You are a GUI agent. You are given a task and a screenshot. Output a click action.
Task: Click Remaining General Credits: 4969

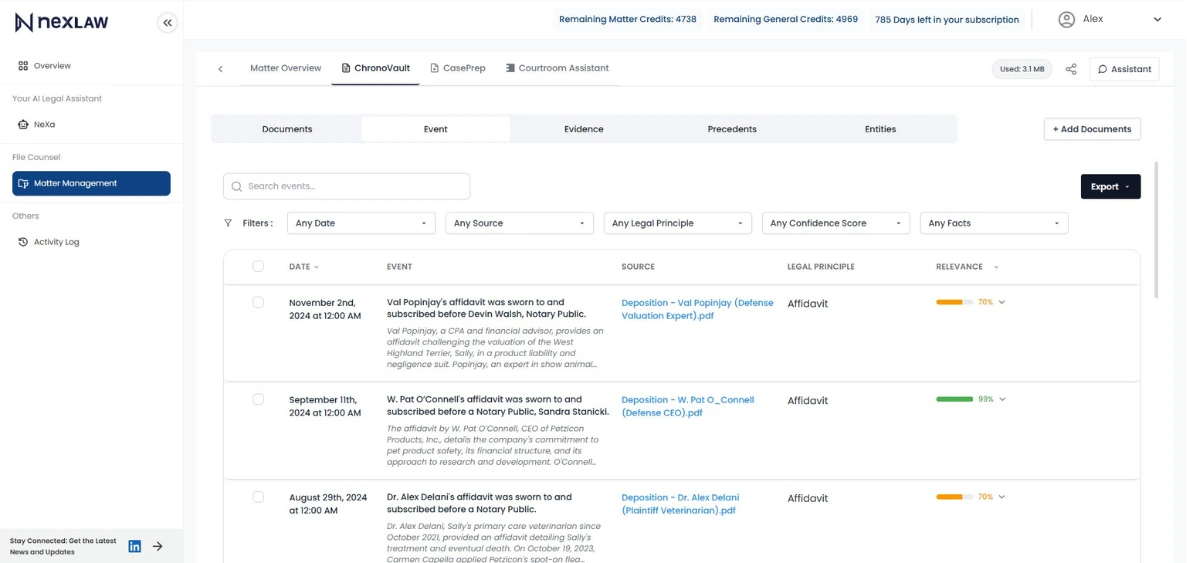786,20
